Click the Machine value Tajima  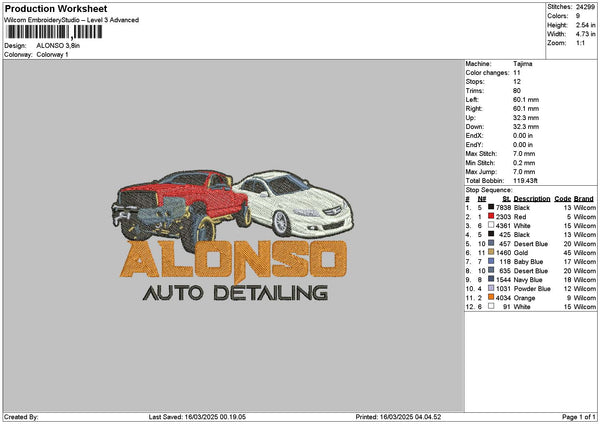522,62
